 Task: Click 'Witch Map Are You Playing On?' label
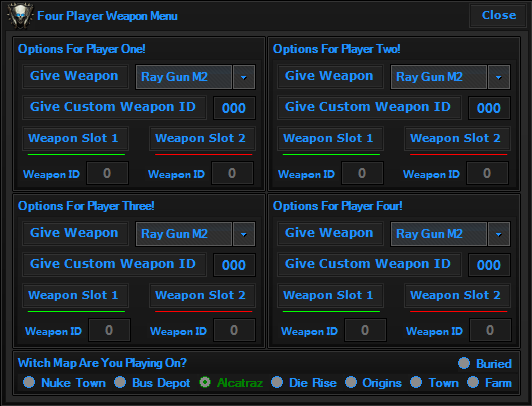(x=102, y=363)
